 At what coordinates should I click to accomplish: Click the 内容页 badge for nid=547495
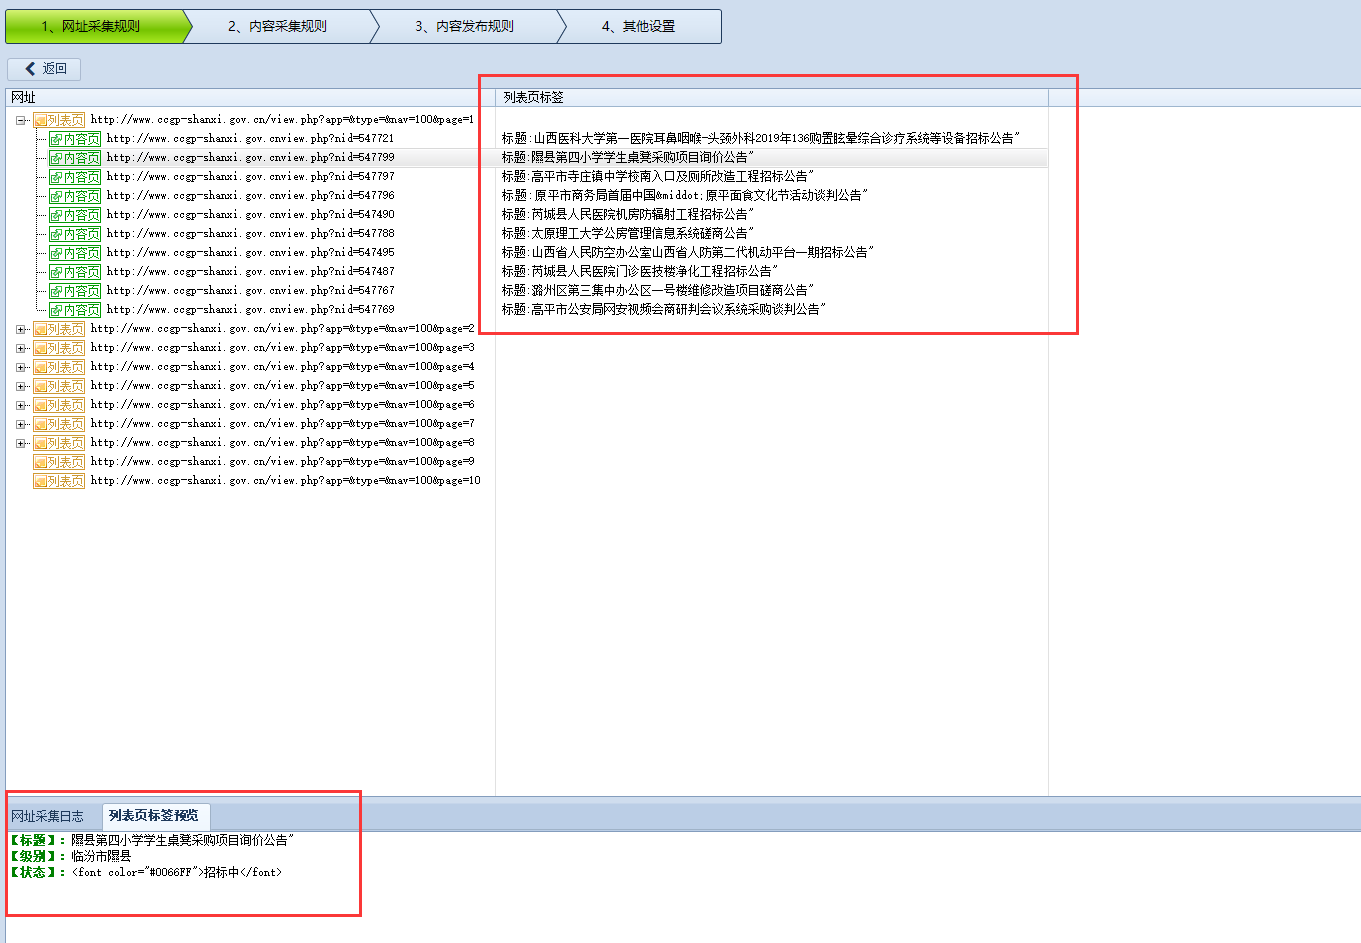(75, 253)
